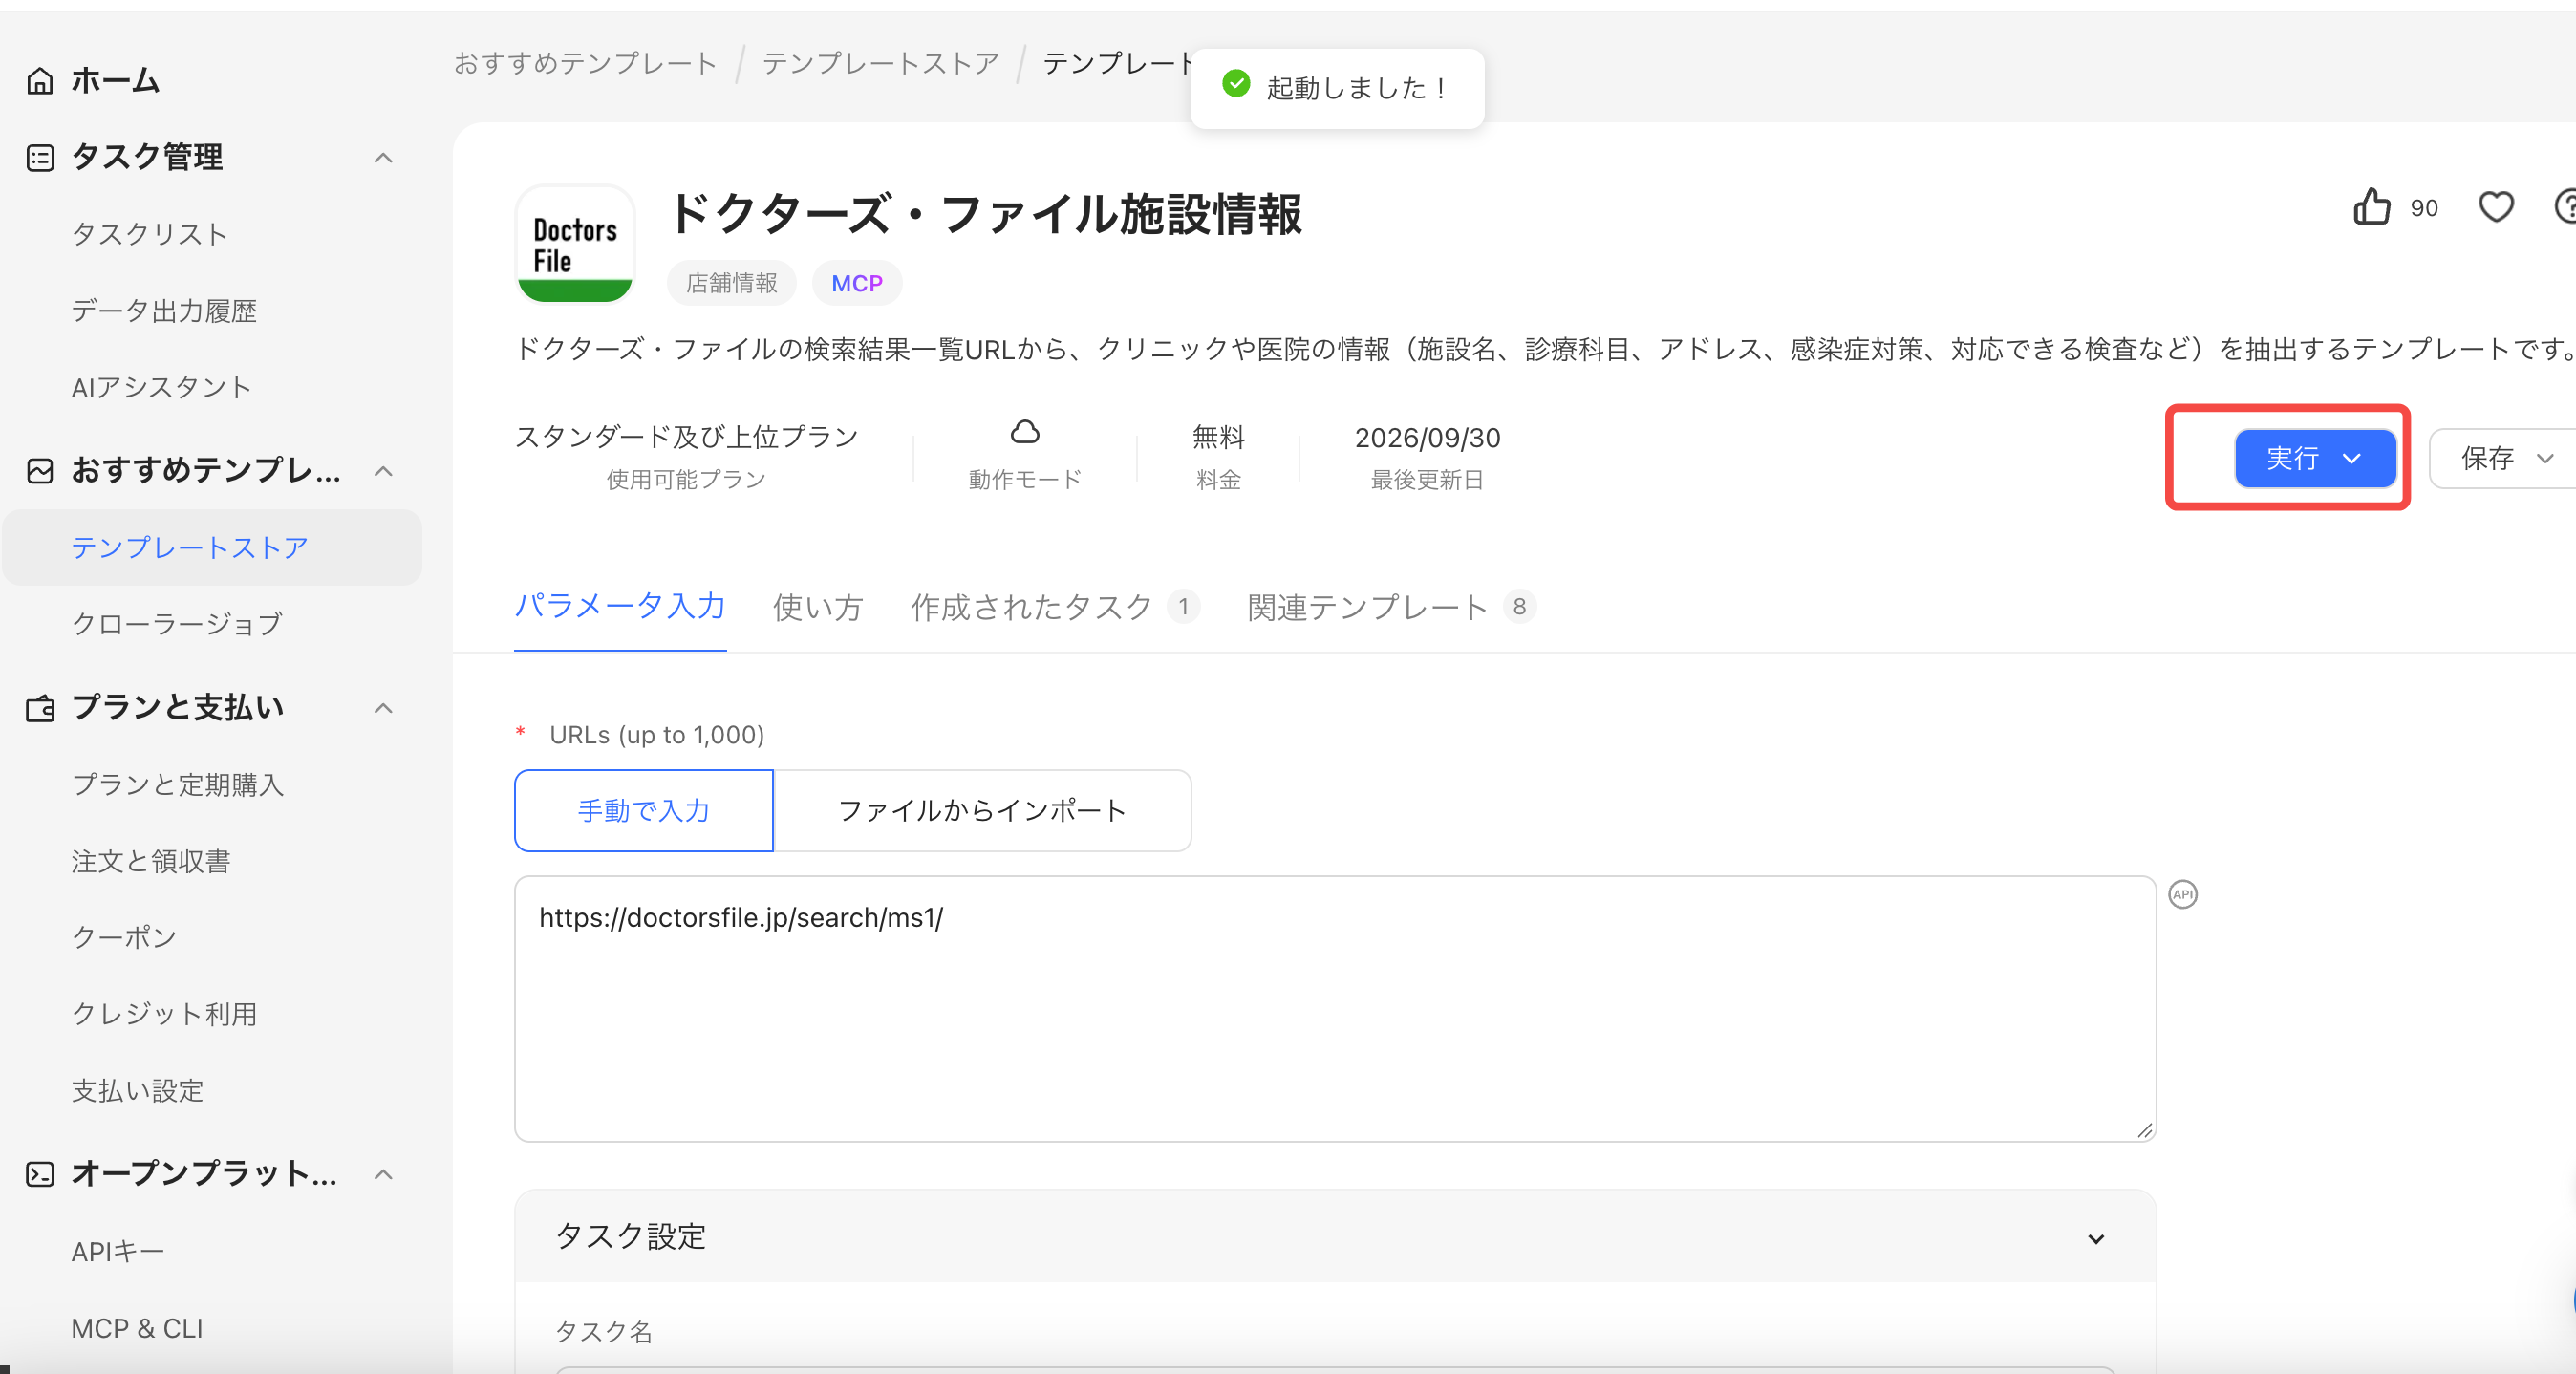This screenshot has height=1374, width=2576.
Task: Open タスクリスト in the sidebar
Action: point(150,234)
